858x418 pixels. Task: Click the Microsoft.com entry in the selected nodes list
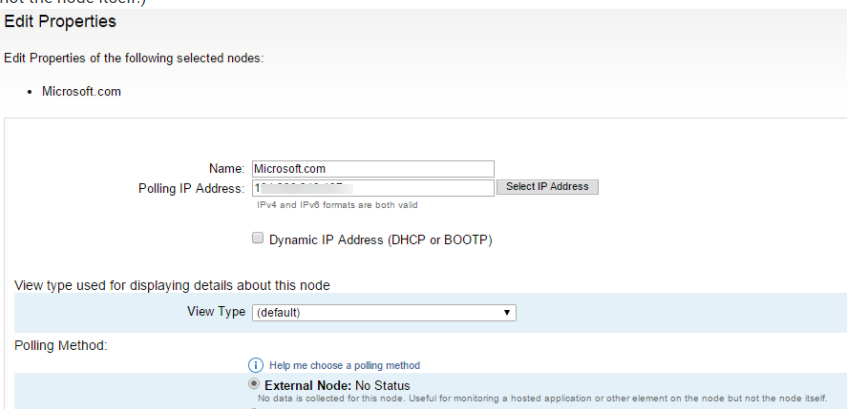coord(82,91)
